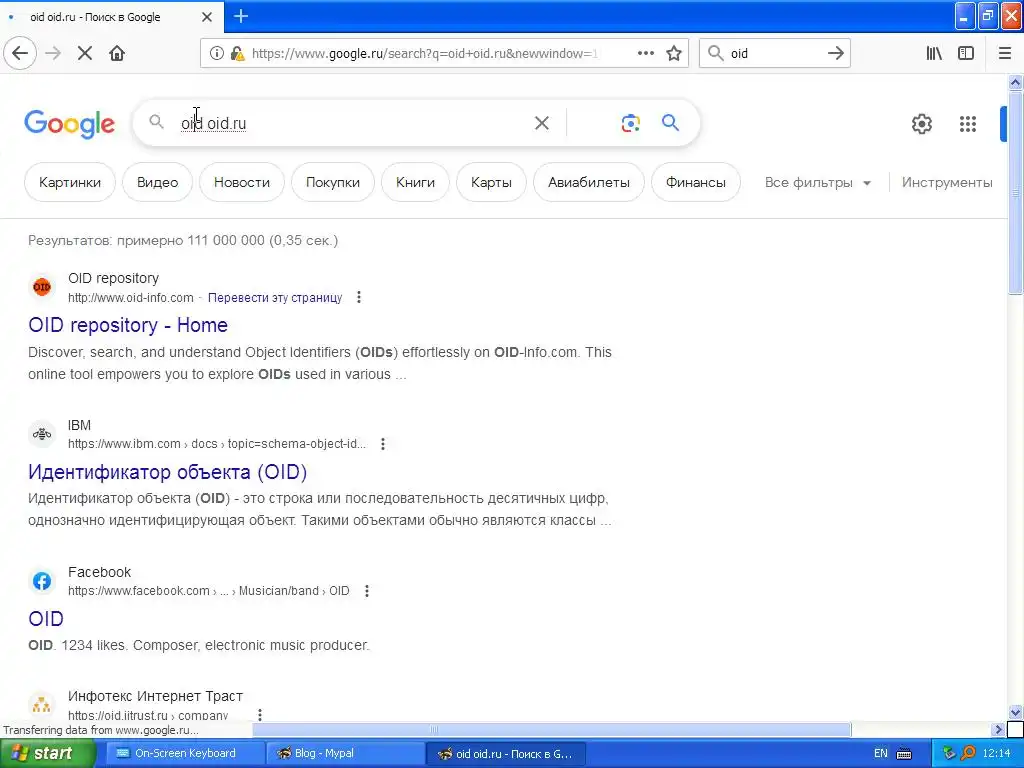The height and width of the screenshot is (768, 1024).
Task: Open Google quick settings gear
Action: [921, 123]
